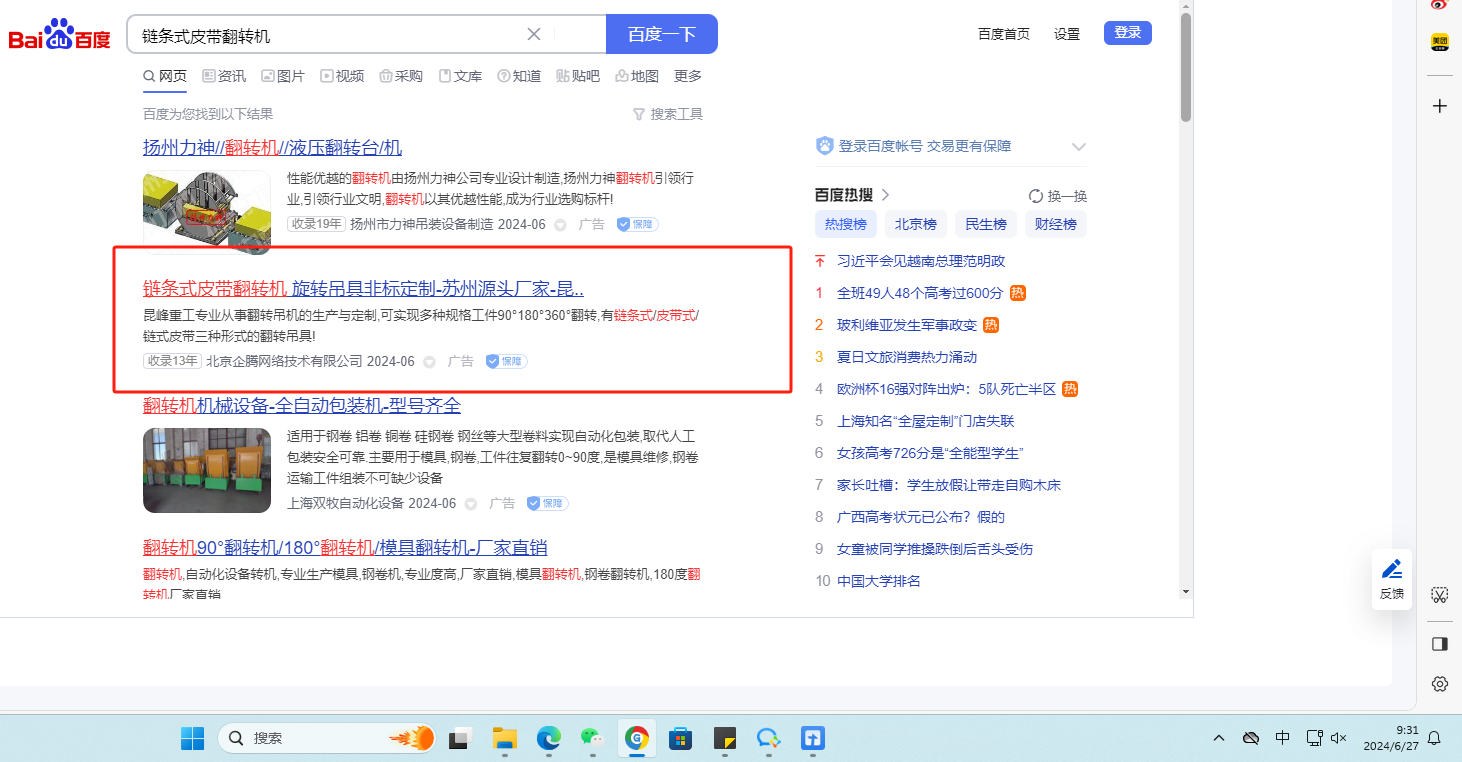Toggle the muted volume icon in system tray

click(1339, 738)
